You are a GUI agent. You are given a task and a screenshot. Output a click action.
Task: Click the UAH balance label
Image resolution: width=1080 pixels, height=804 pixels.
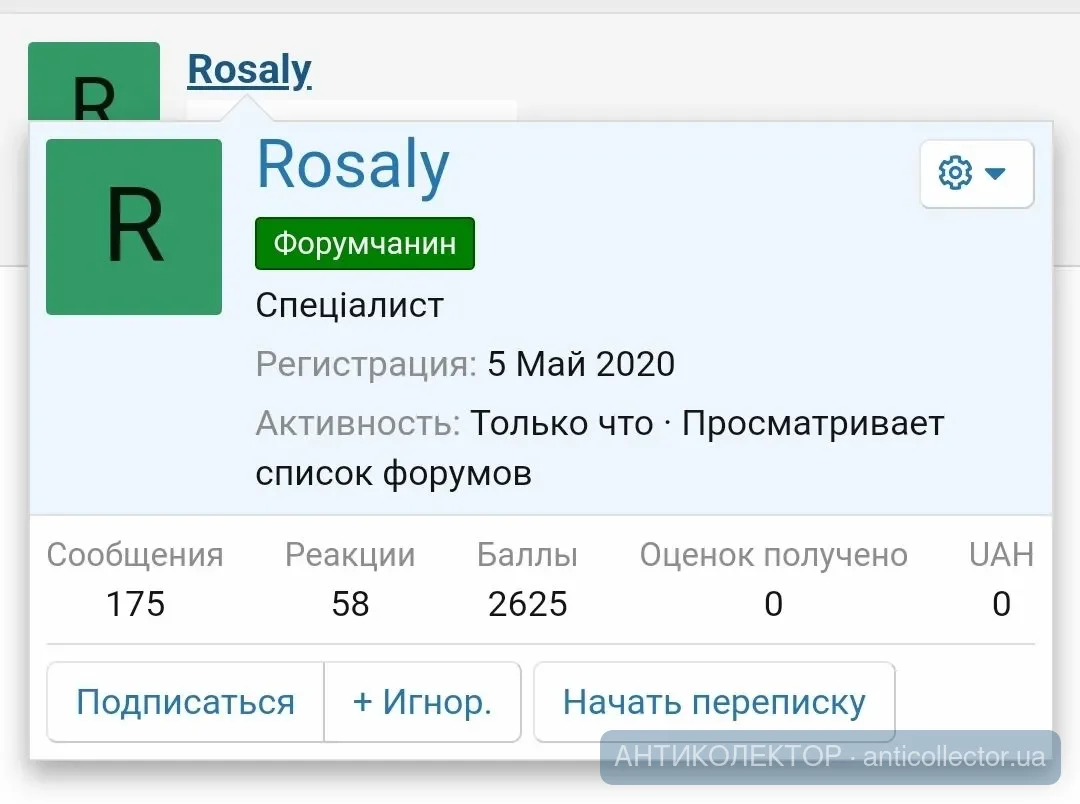[1001, 555]
